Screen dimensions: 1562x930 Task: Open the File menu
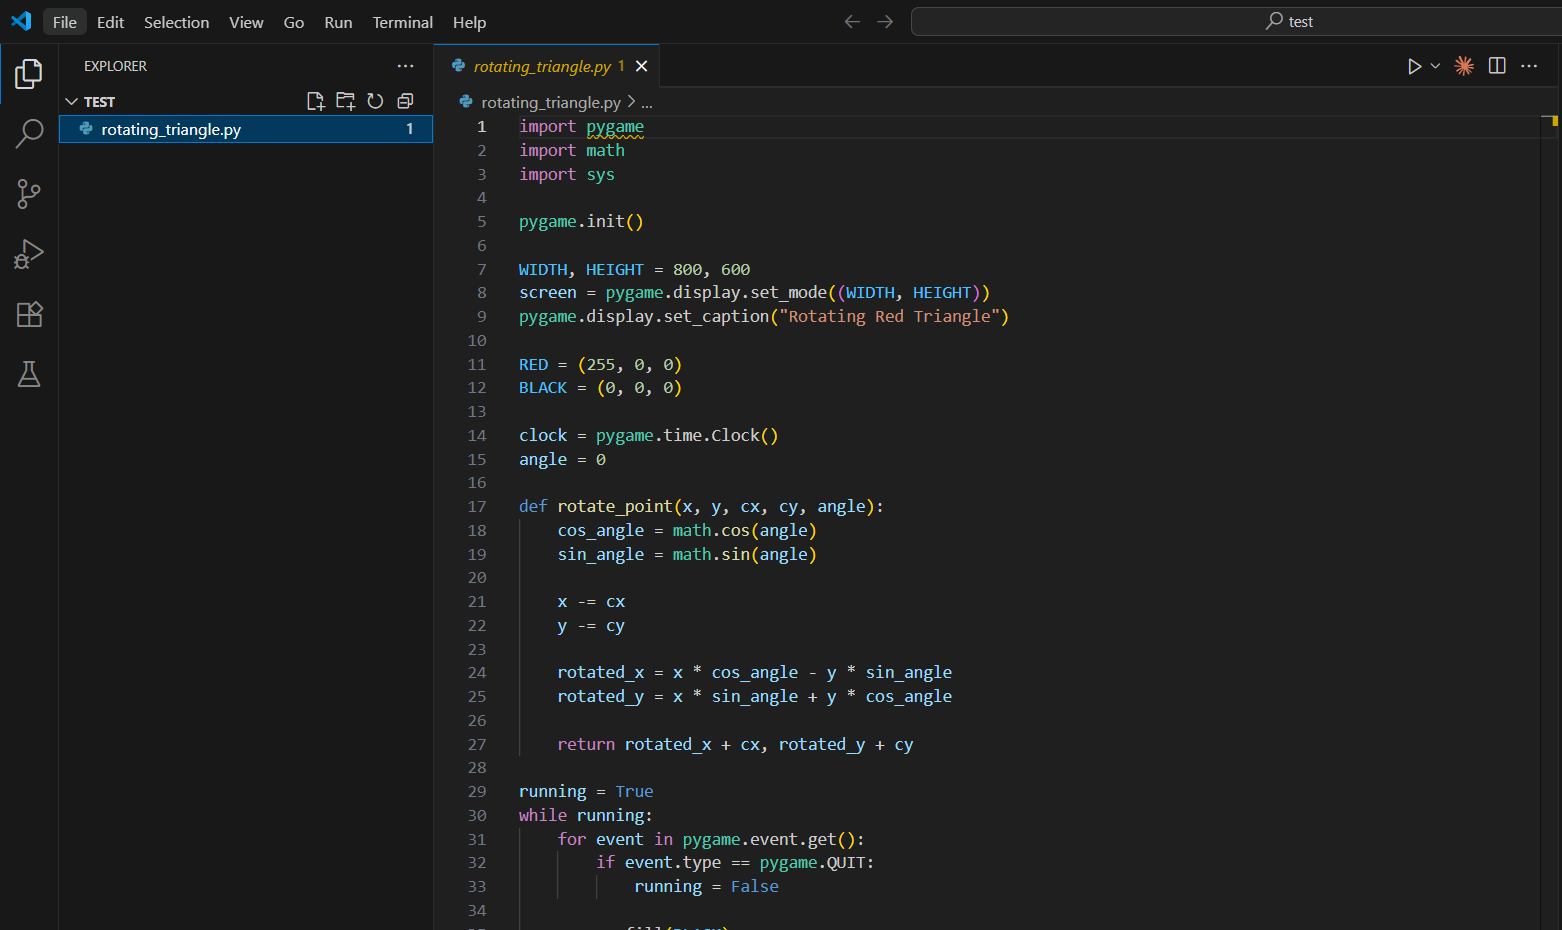pos(65,22)
